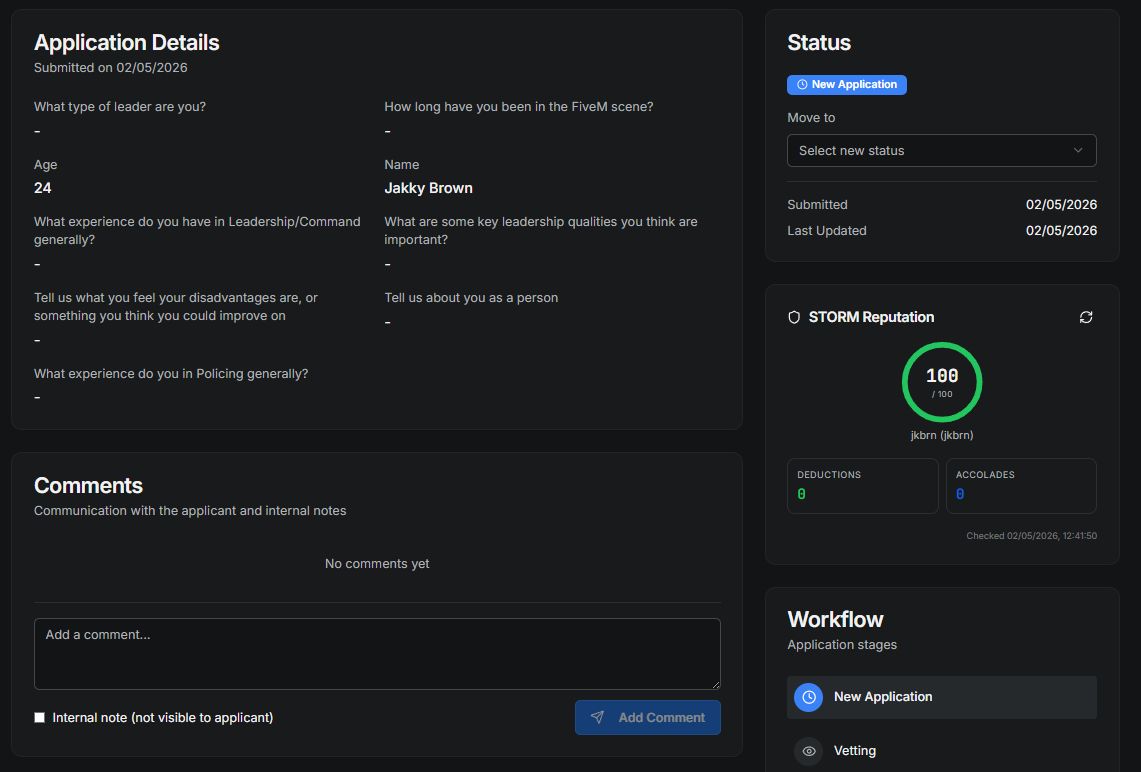Click the Application stages subtitle

[x=842, y=645]
